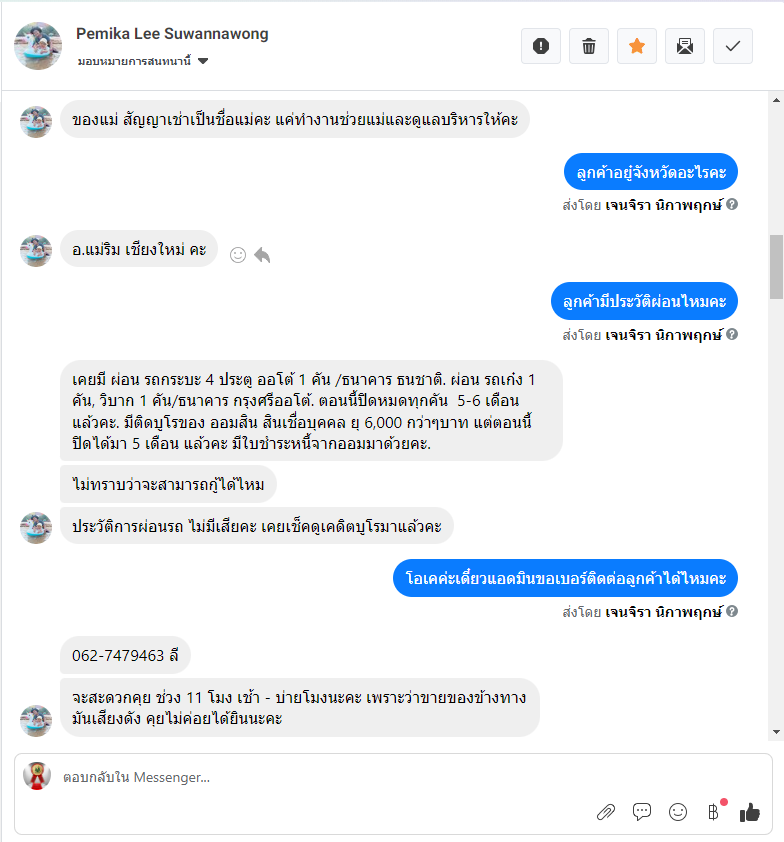784x842 pixels.
Task: Open Pemika Lee Suwannawong profile name
Action: click(x=172, y=34)
